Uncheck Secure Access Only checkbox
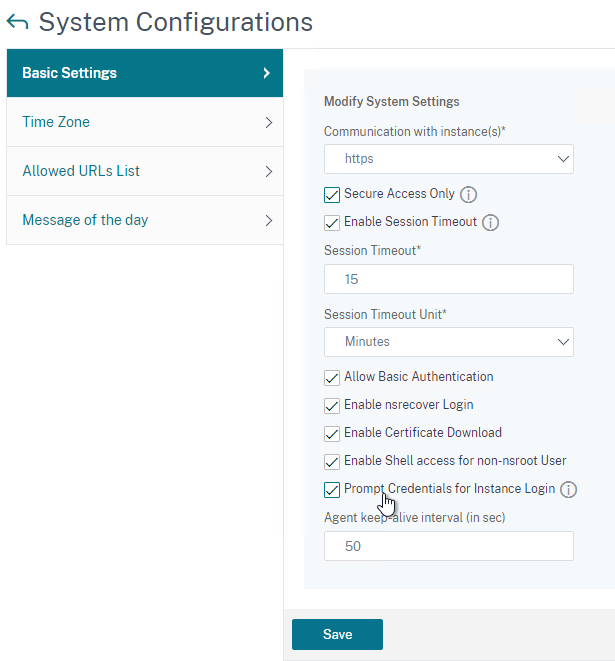Image resolution: width=615 pixels, height=661 pixels. click(332, 195)
